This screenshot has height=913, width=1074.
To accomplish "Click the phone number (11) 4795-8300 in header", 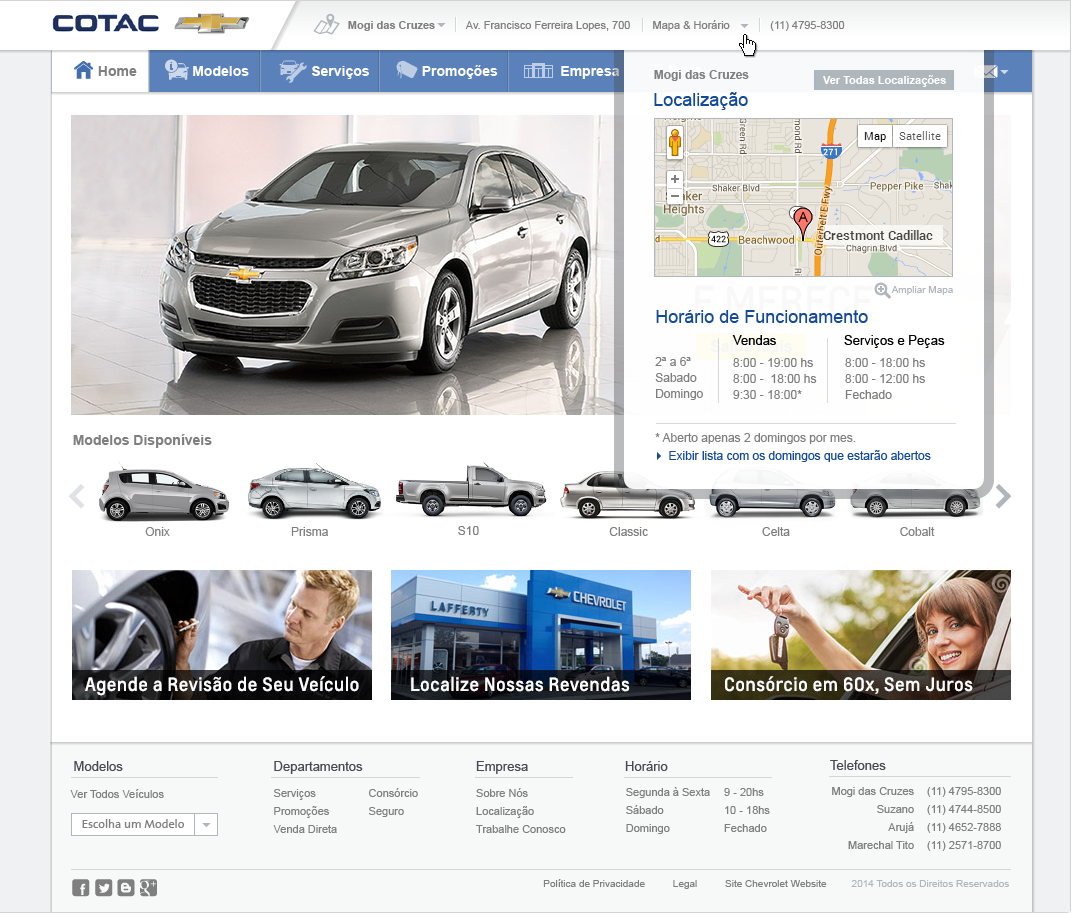I will tap(807, 25).
